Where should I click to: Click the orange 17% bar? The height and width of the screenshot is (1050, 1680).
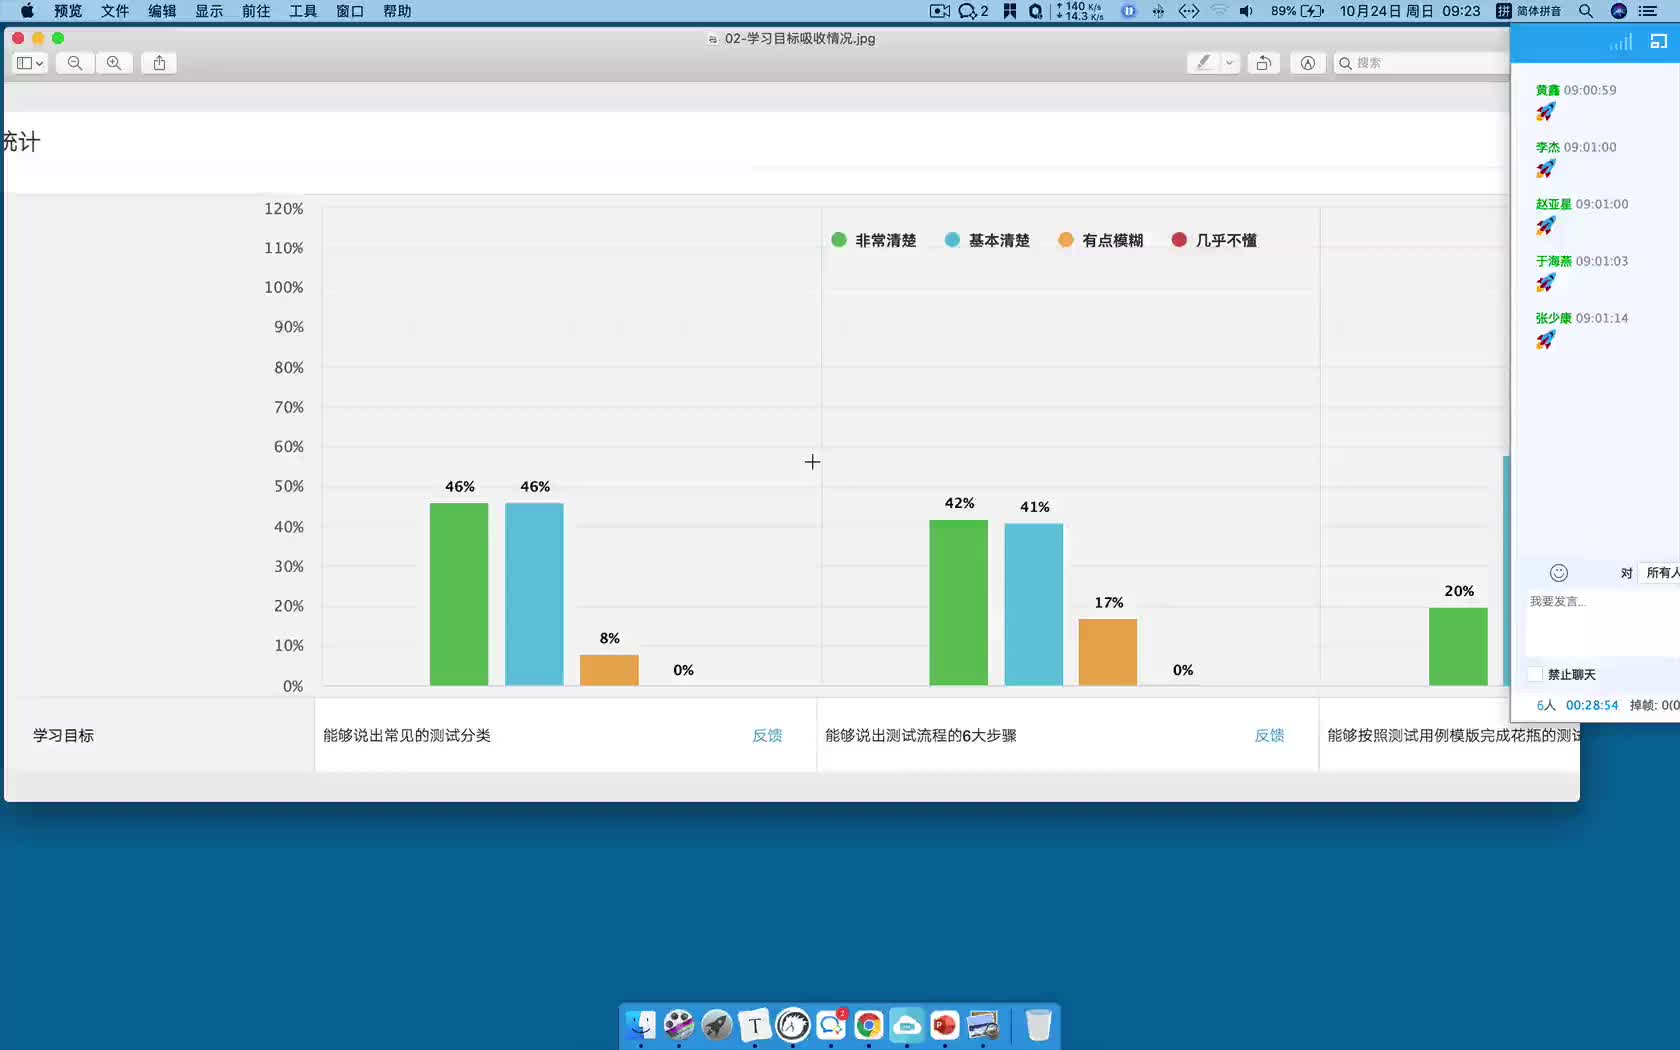(x=1107, y=652)
